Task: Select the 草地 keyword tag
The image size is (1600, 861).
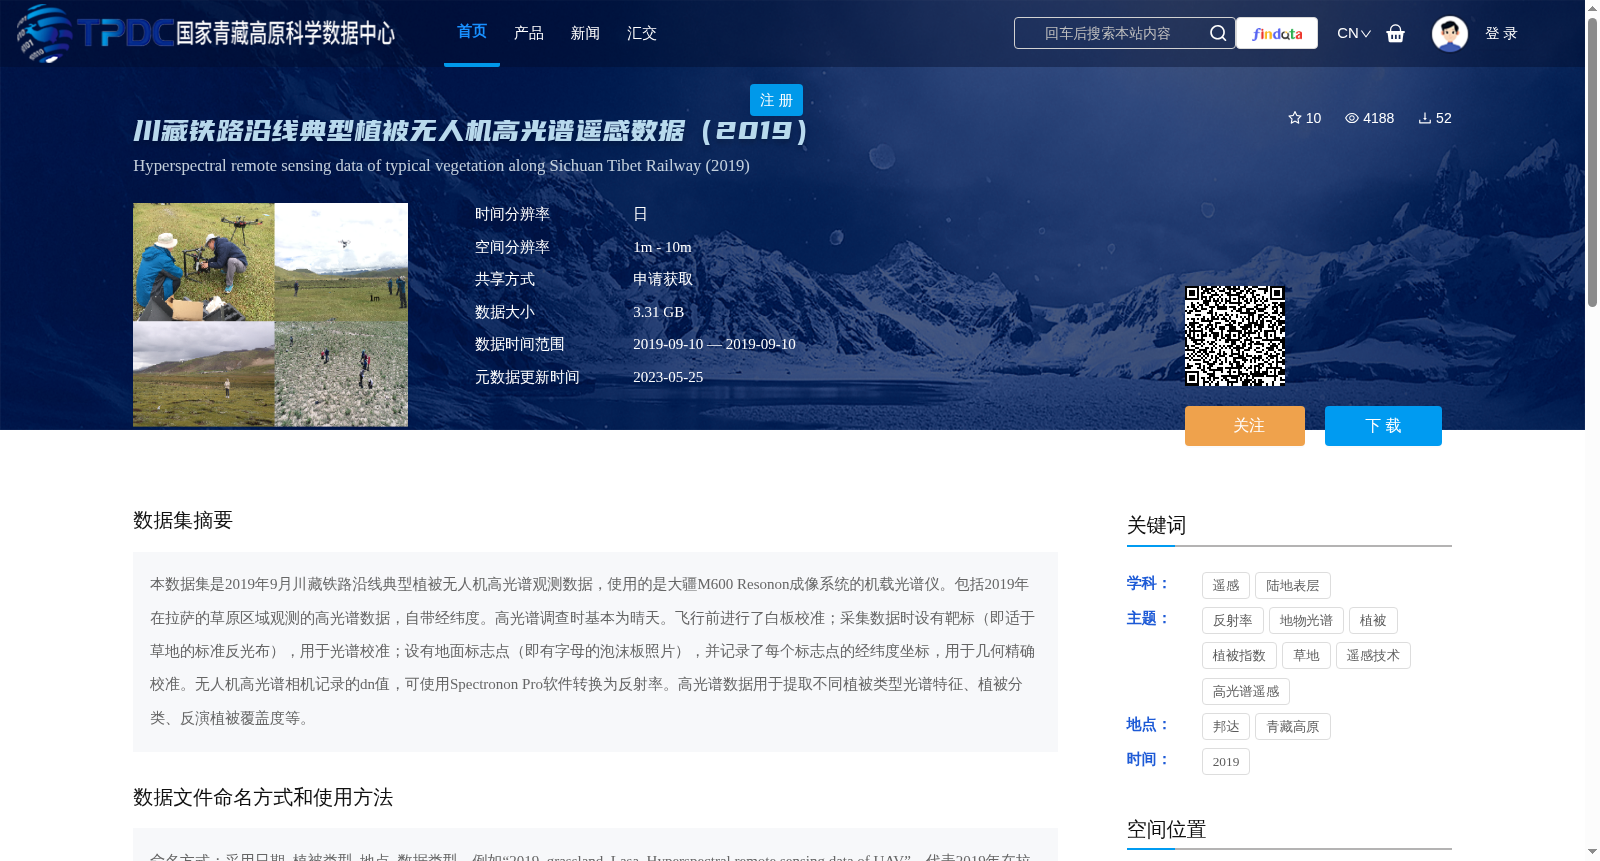Action: [1306, 656]
